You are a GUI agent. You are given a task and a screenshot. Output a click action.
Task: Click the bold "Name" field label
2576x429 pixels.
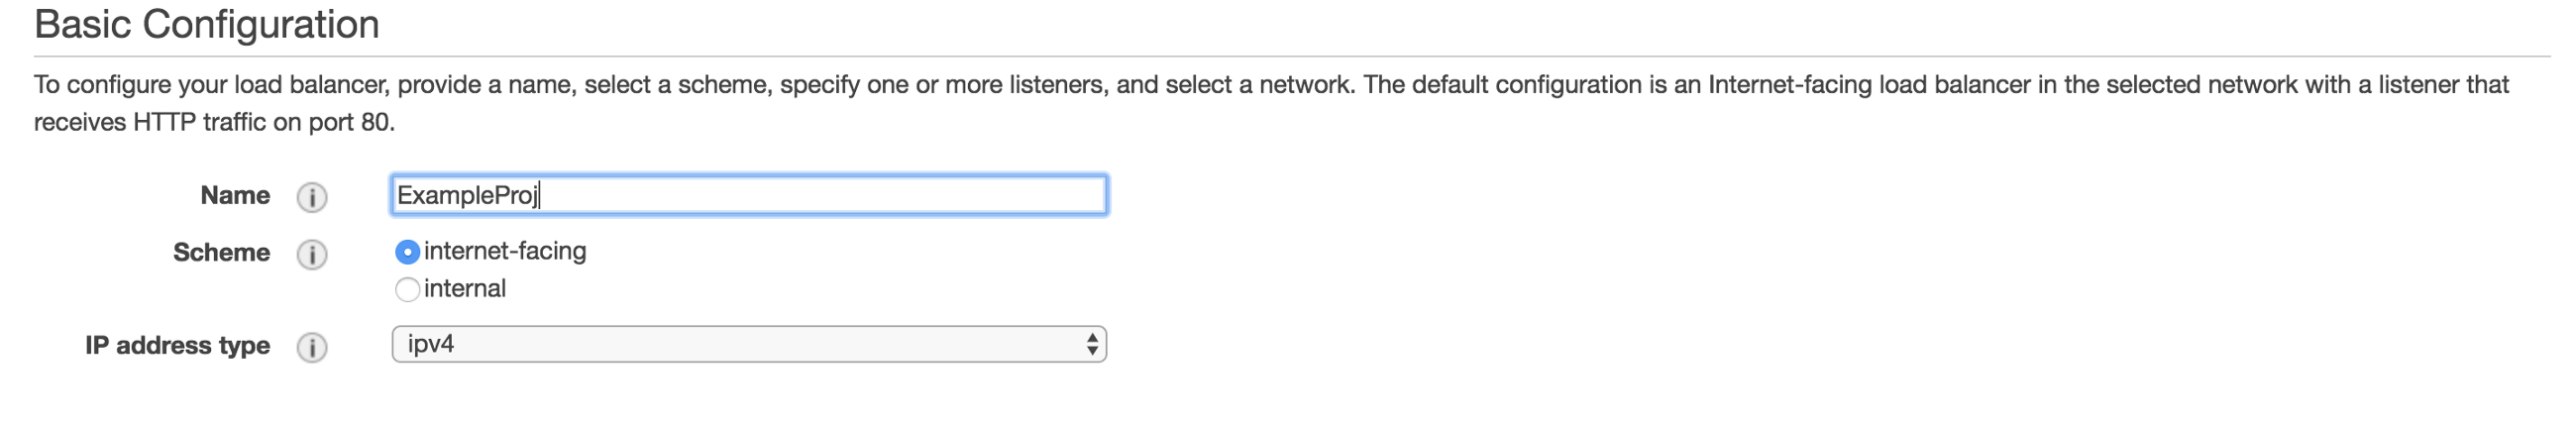click(235, 195)
